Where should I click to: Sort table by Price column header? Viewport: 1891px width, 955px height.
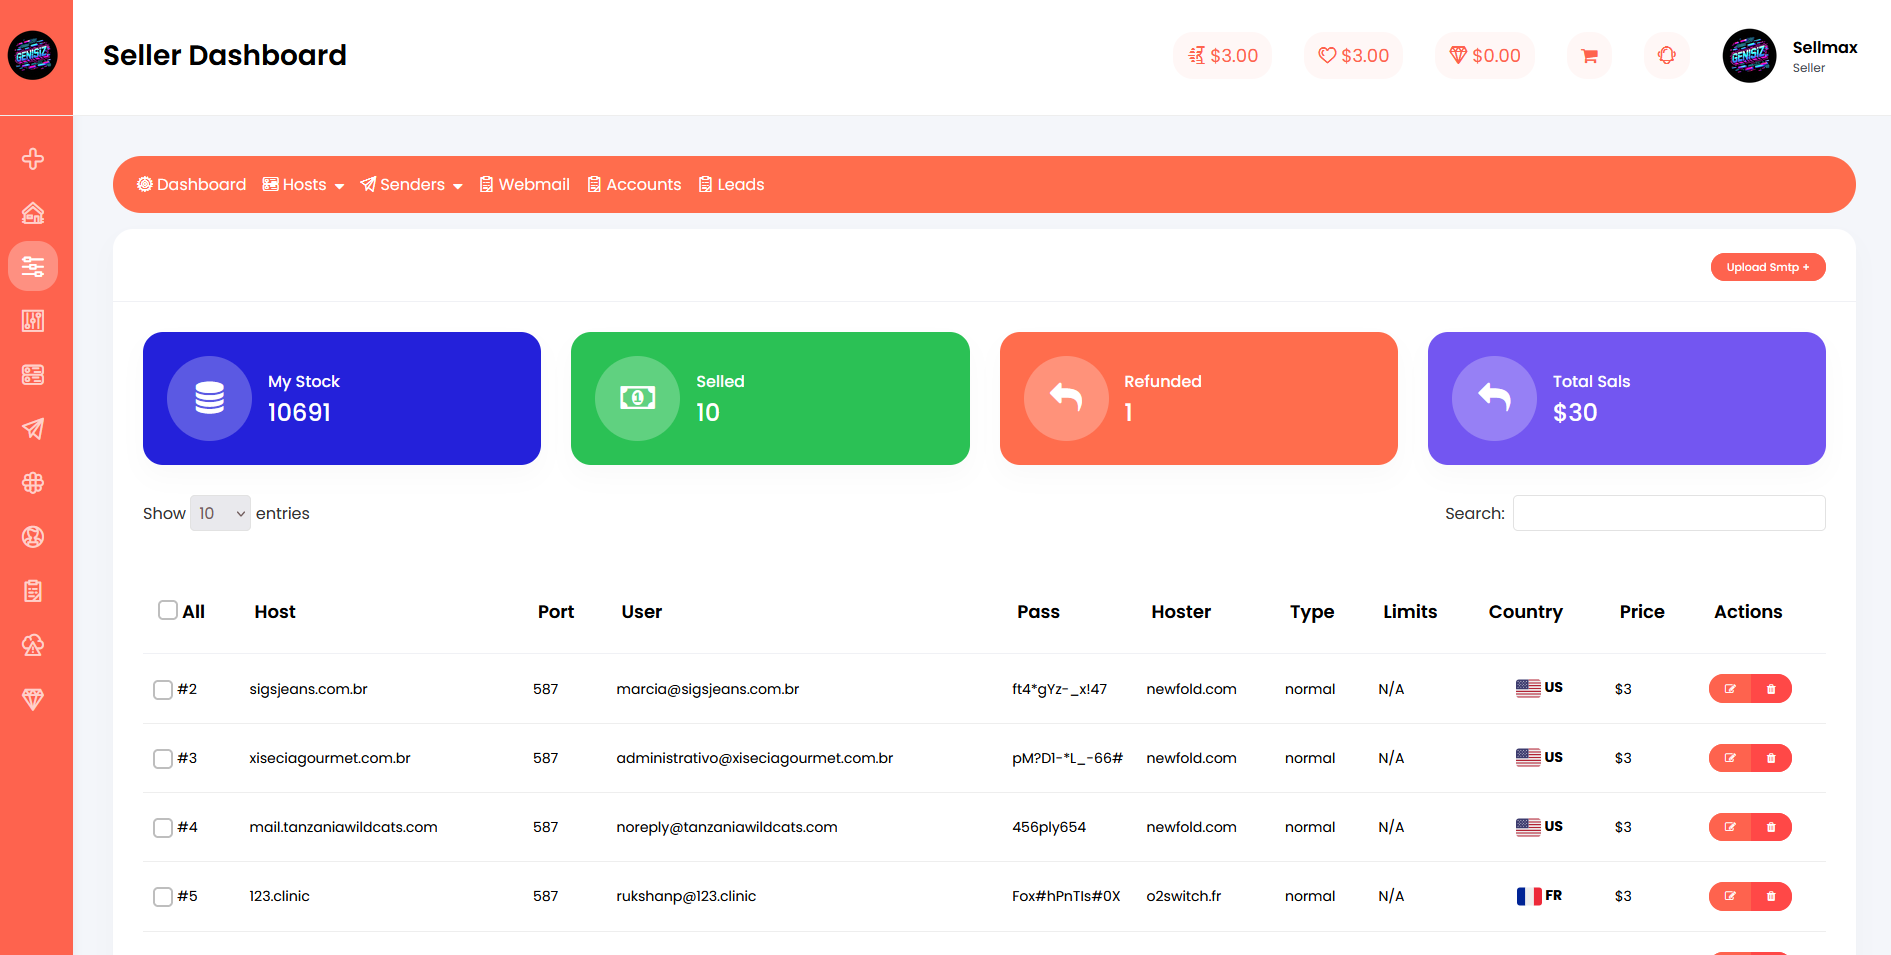click(1642, 612)
